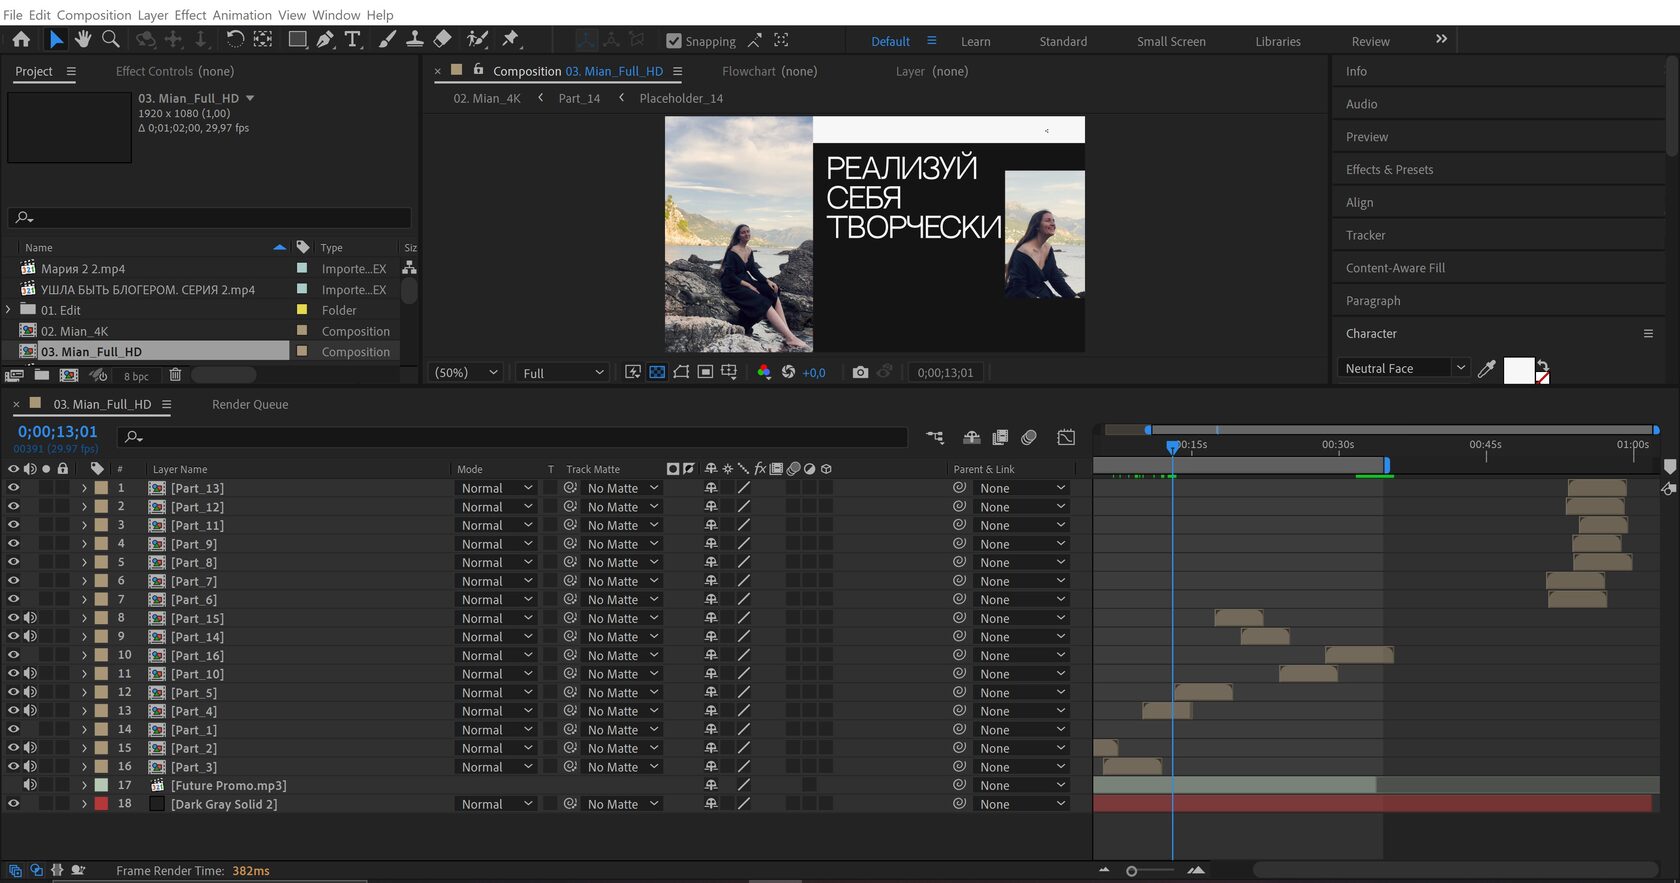Select the Puppet Pin tool
This screenshot has width=1680, height=883.
pyautogui.click(x=511, y=39)
